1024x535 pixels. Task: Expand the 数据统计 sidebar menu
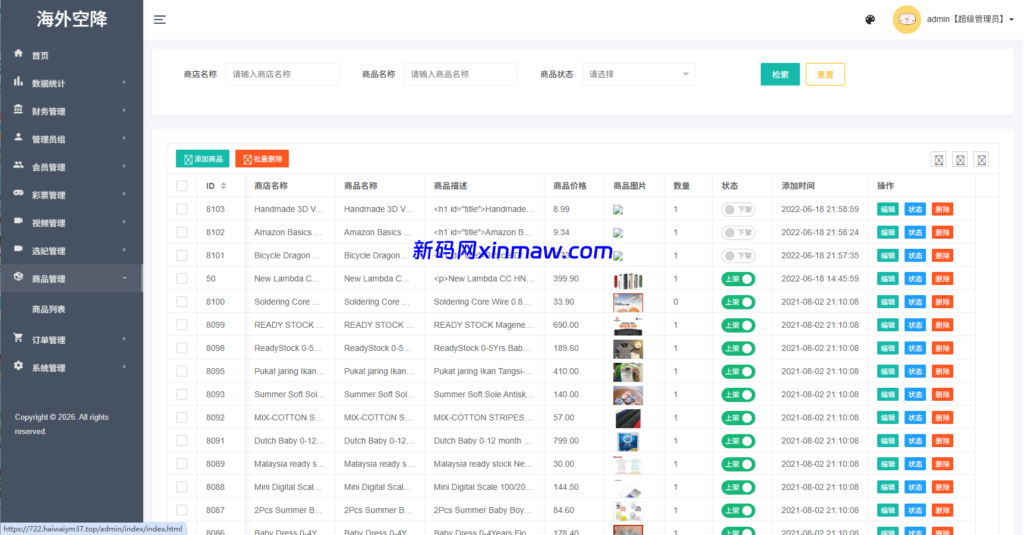click(71, 83)
